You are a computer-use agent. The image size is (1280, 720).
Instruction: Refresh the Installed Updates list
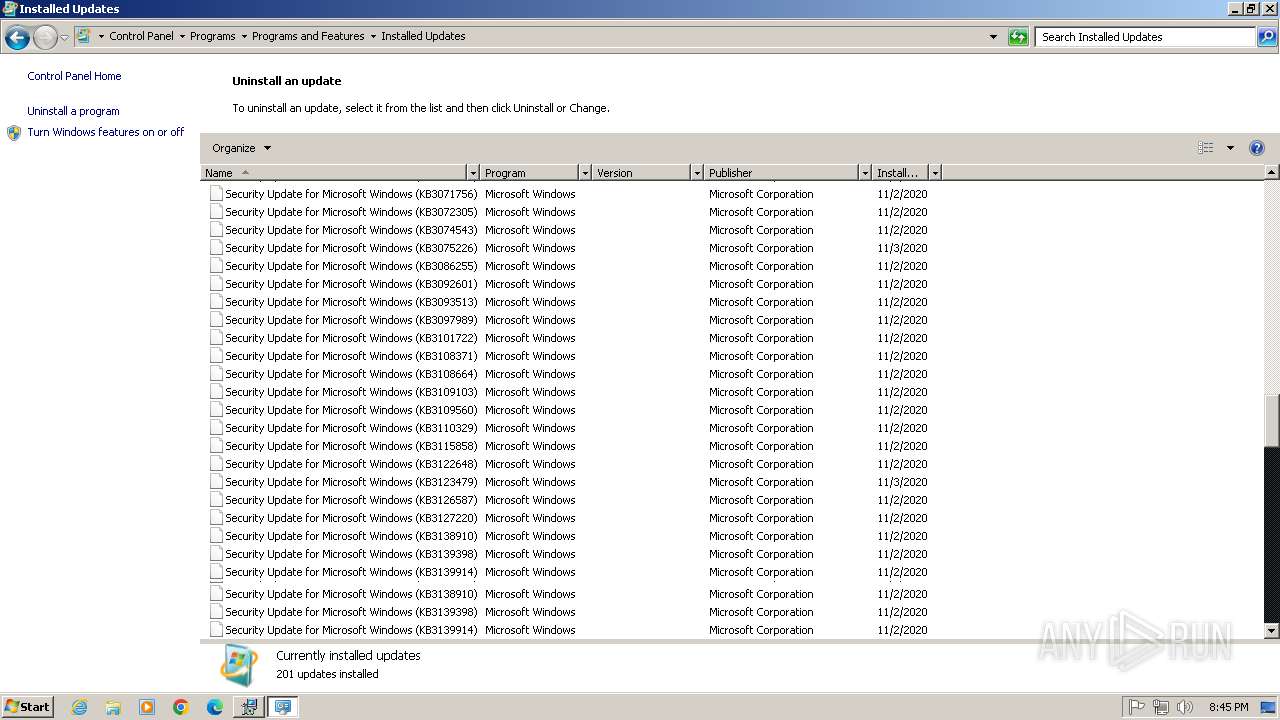point(1018,37)
